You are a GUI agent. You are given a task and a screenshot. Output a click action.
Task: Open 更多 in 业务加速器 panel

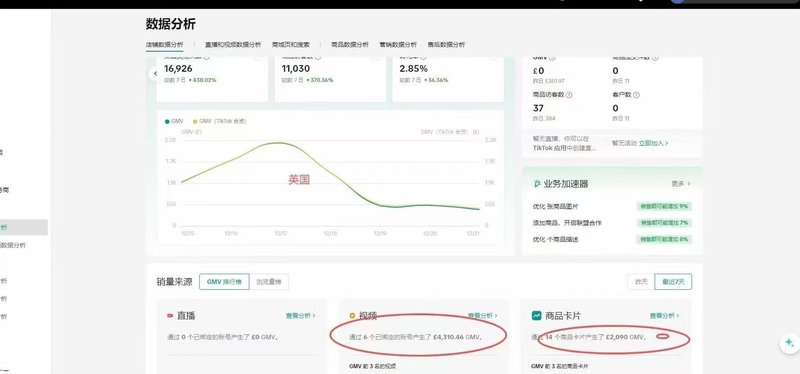click(x=681, y=183)
